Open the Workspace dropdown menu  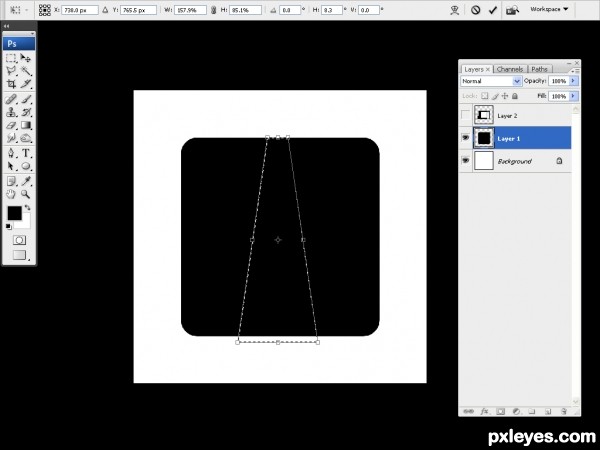click(549, 9)
